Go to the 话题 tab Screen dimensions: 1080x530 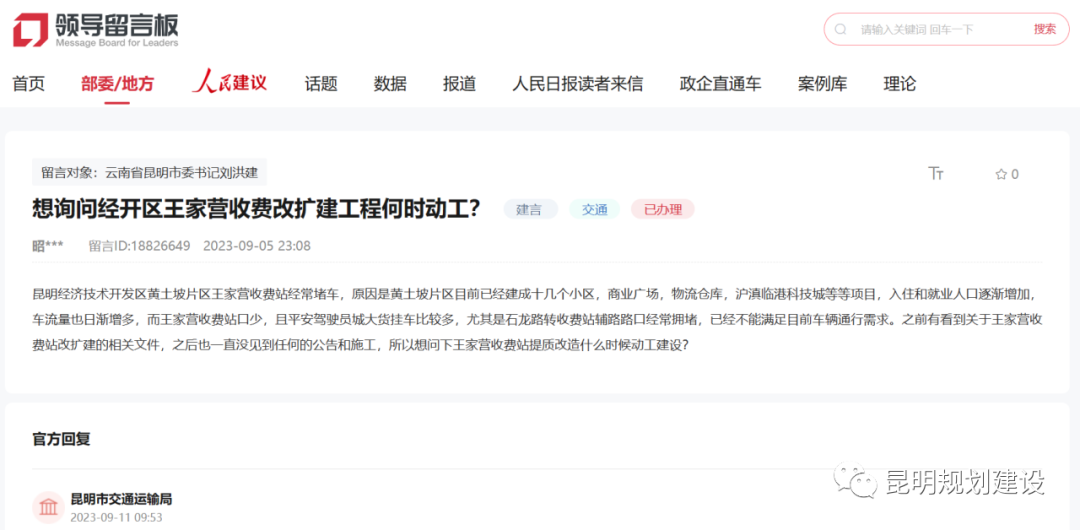point(321,84)
